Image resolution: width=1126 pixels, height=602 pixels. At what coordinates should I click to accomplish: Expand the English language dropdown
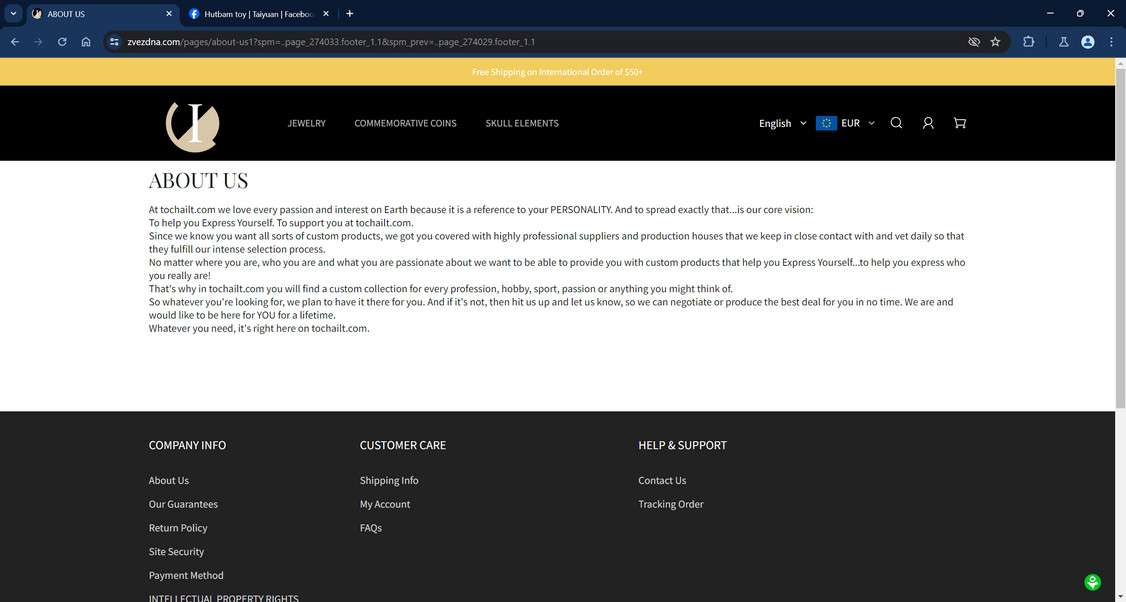pos(783,123)
